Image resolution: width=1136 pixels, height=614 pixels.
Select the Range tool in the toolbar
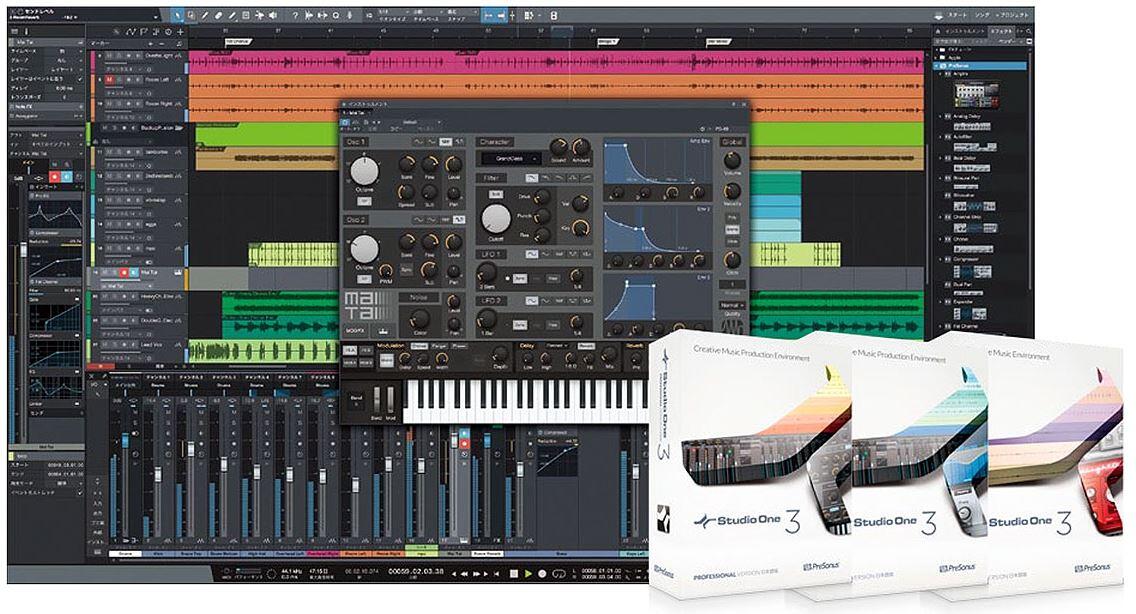click(193, 16)
